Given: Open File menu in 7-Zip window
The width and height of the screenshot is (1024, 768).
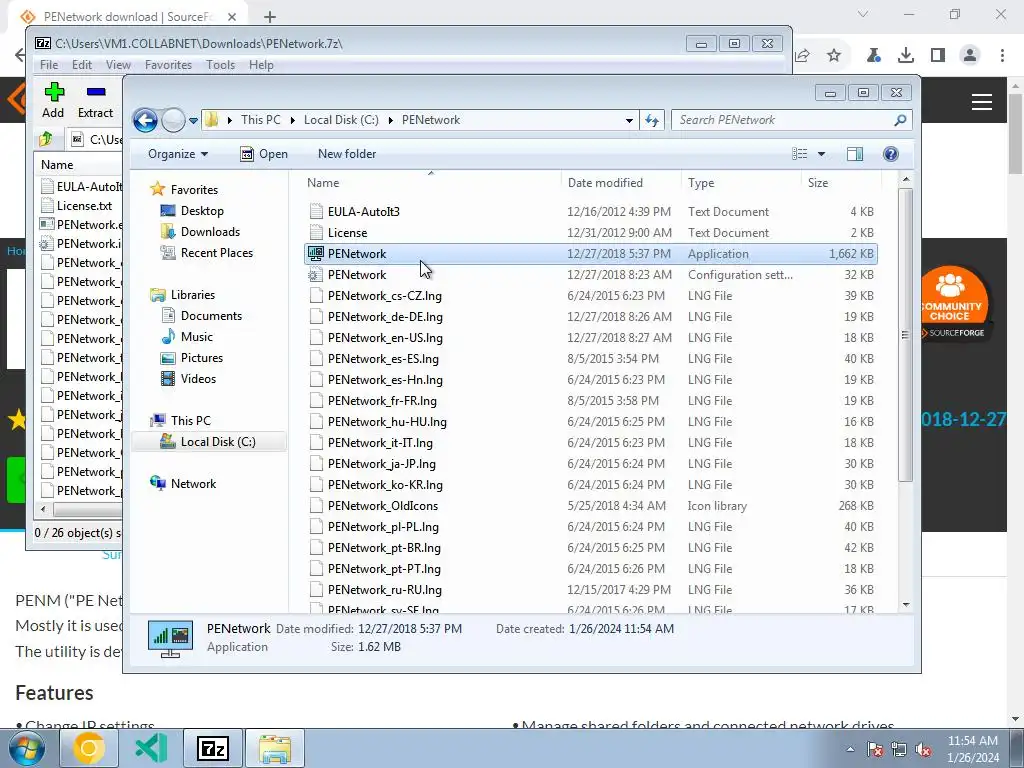Looking at the screenshot, I should pos(48,65).
